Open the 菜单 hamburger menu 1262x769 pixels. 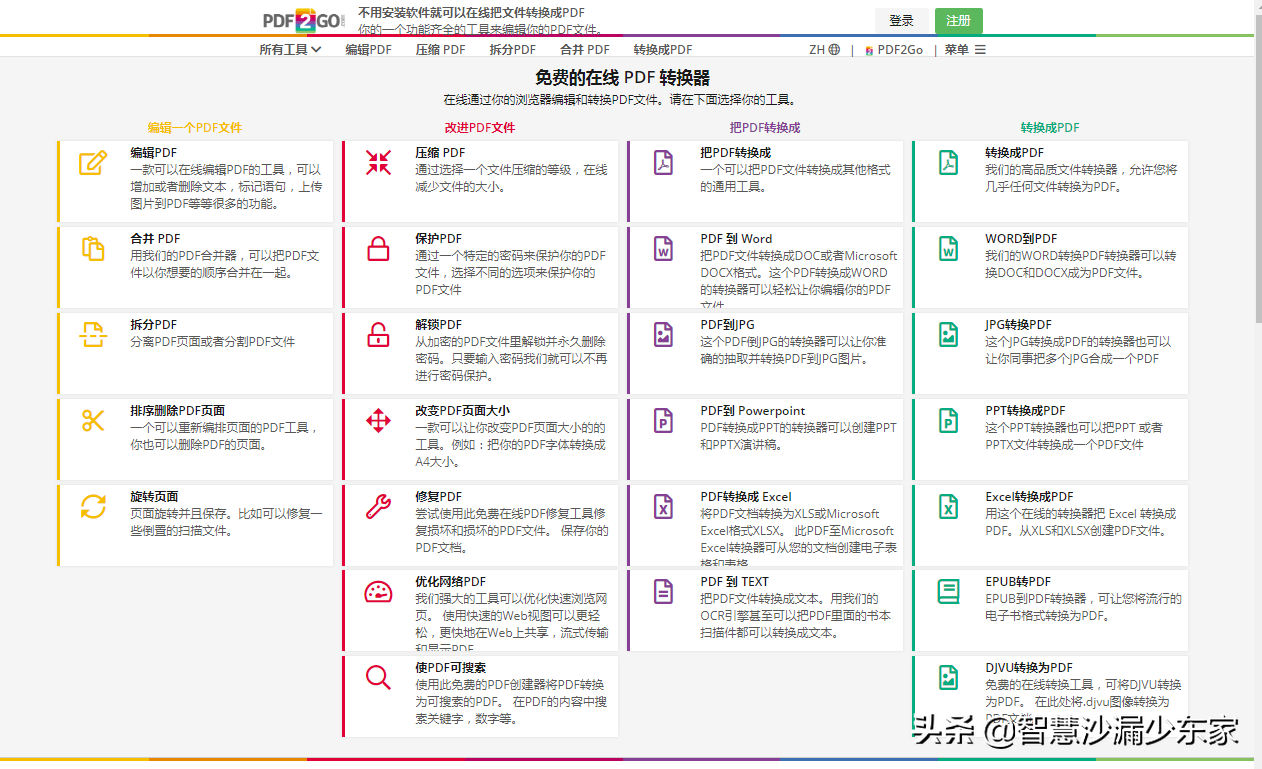(x=965, y=49)
